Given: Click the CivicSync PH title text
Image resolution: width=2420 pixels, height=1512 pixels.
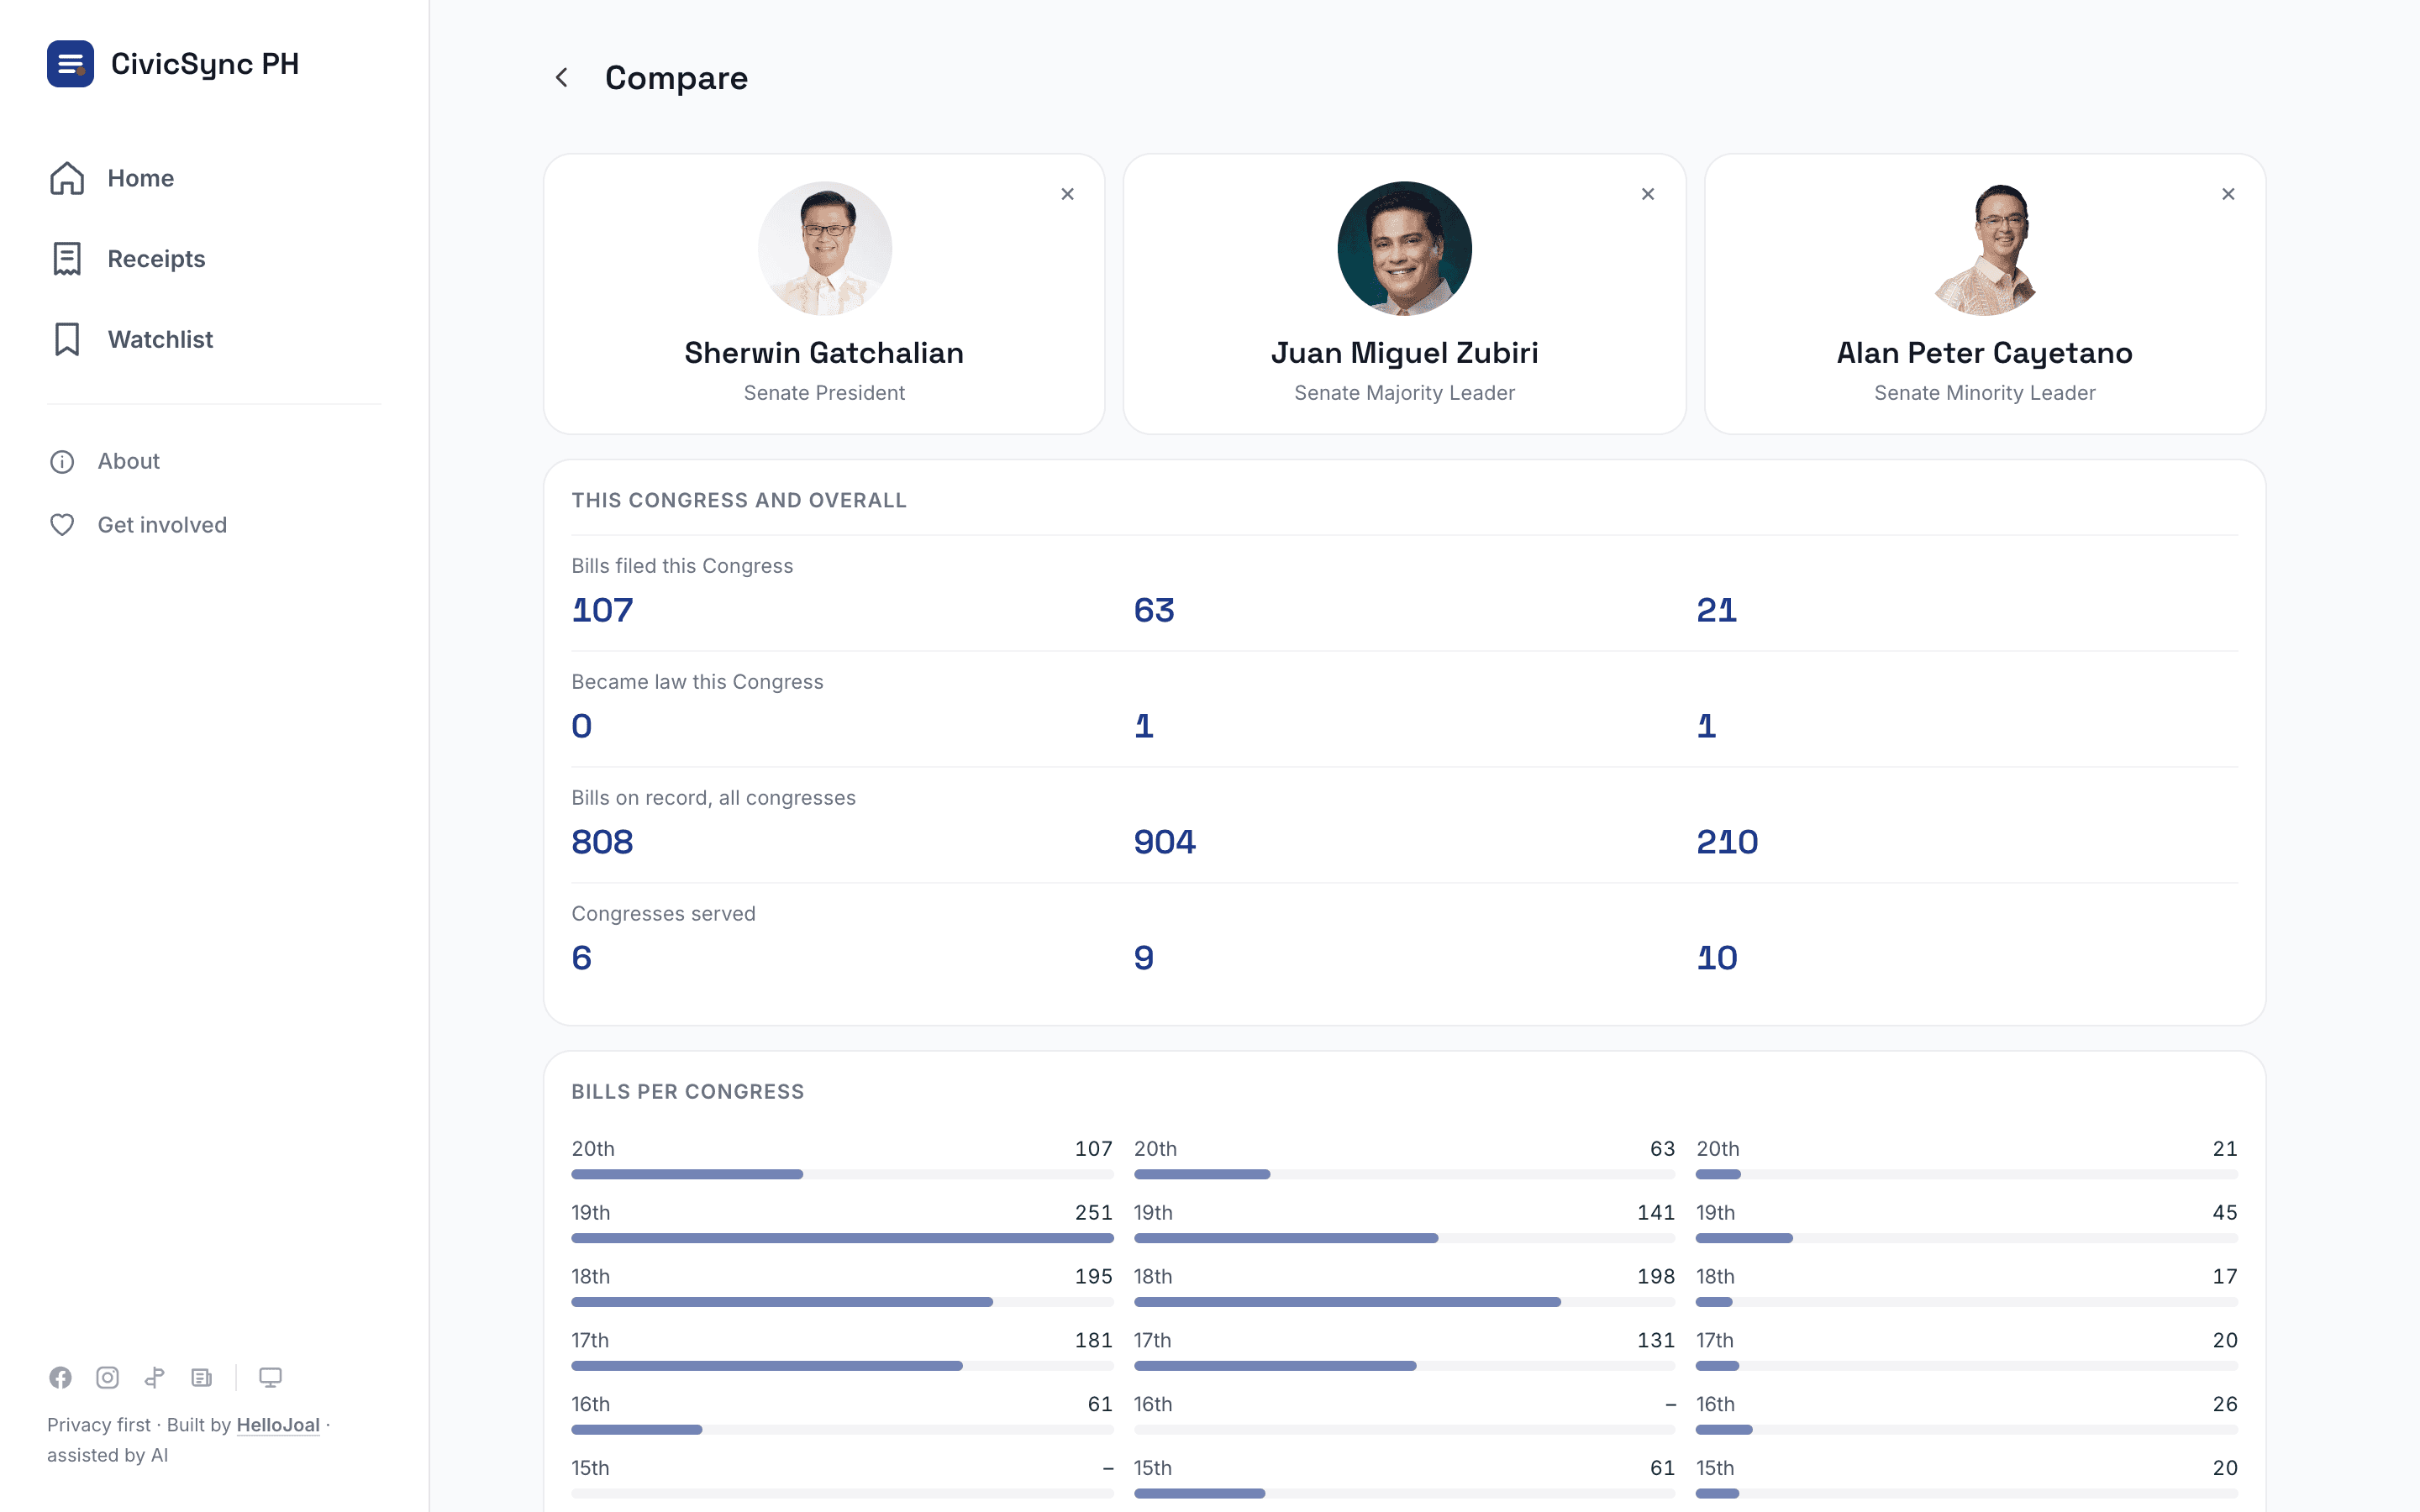Looking at the screenshot, I should point(205,64).
